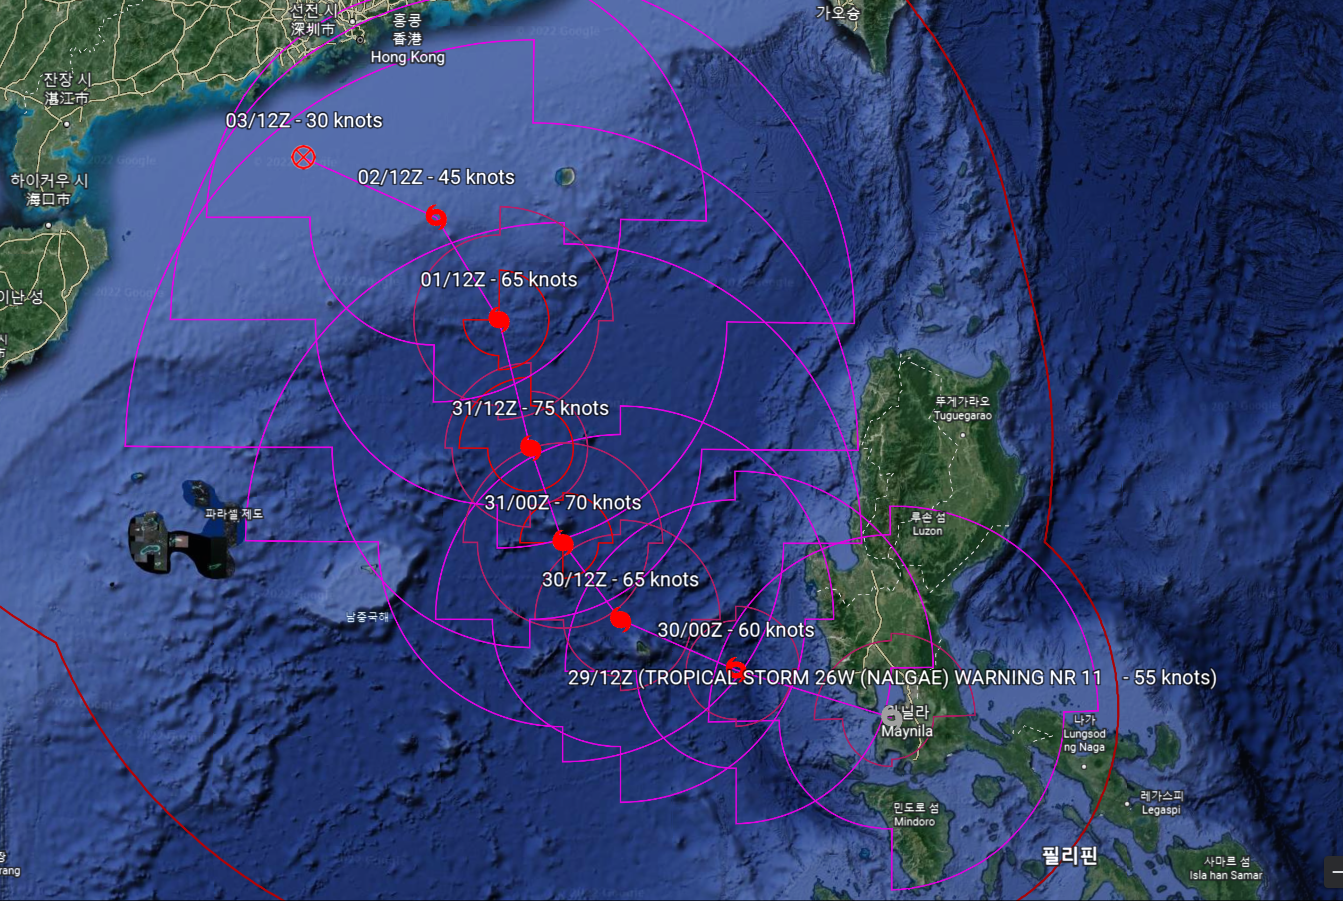Click the Luzon island label

[x=927, y=531]
